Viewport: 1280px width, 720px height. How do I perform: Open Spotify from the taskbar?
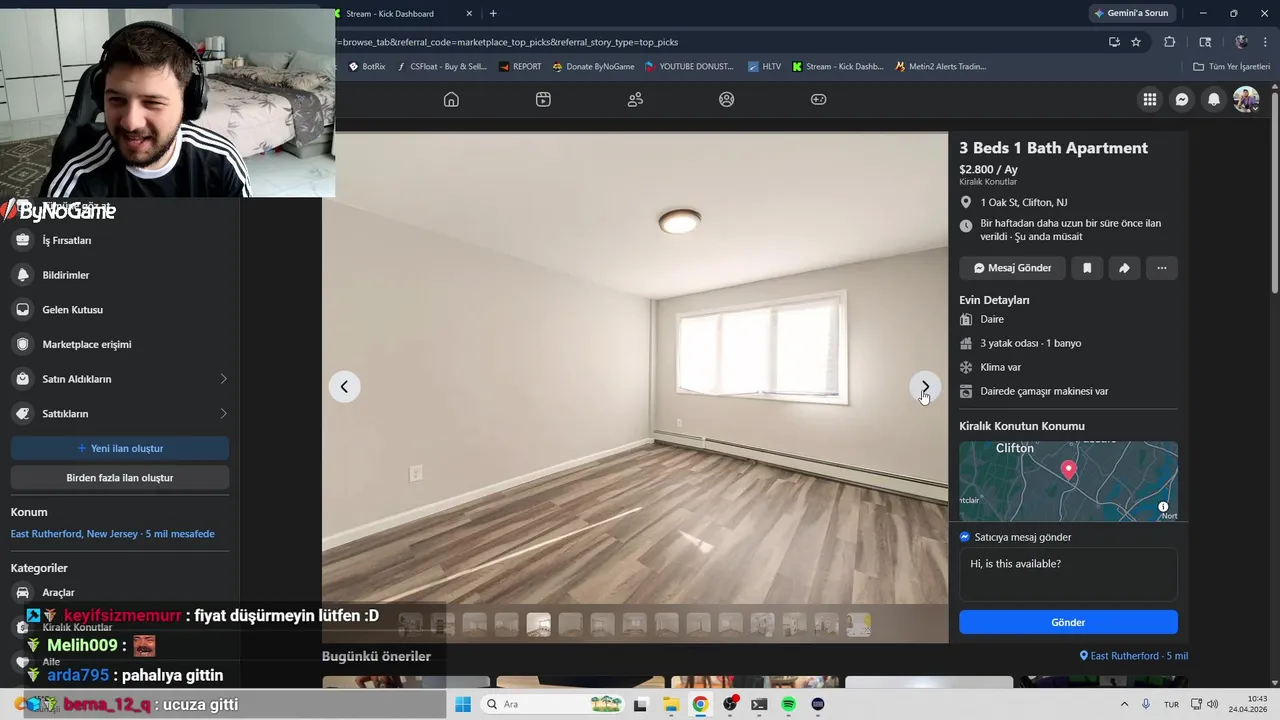788,704
